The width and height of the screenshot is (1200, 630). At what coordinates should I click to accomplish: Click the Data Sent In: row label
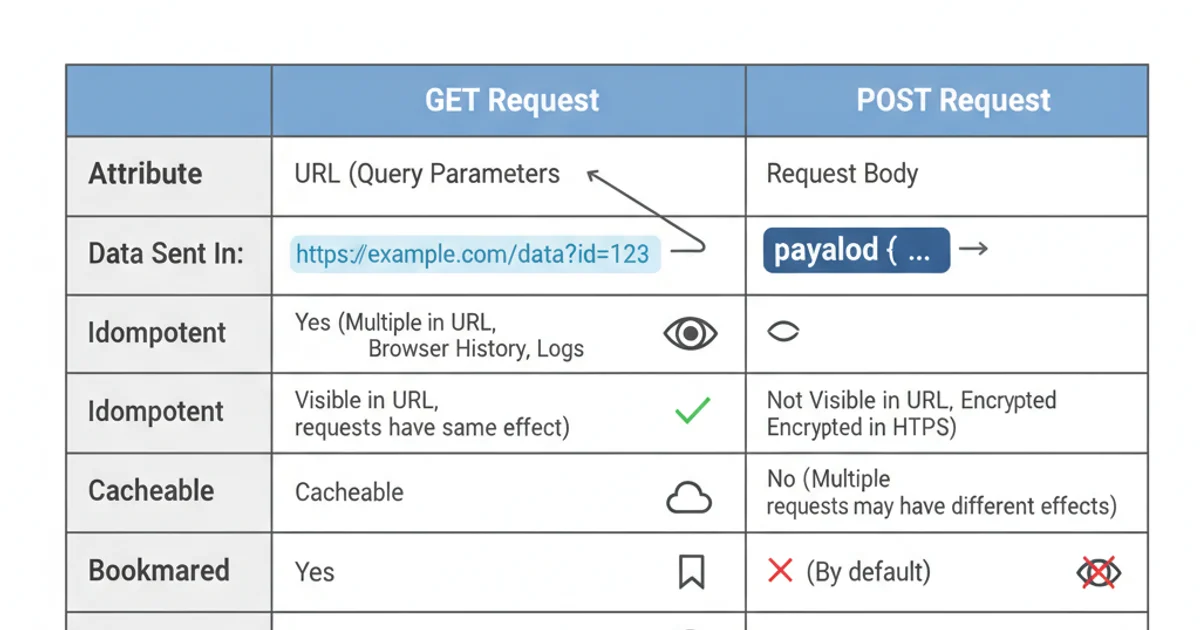(x=166, y=254)
